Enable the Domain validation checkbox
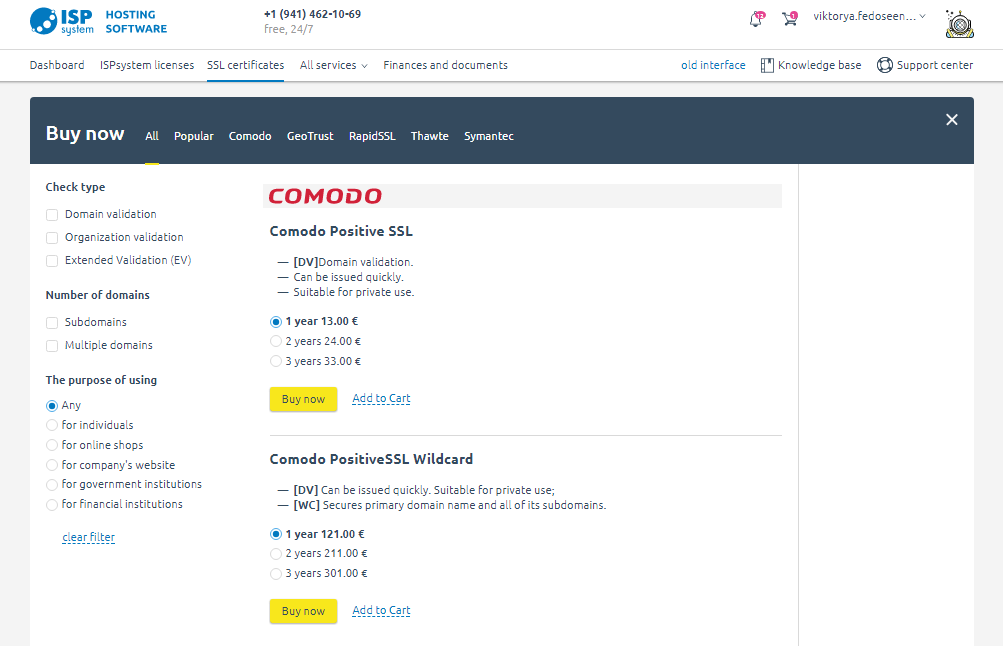The image size is (1003, 646). pos(52,215)
